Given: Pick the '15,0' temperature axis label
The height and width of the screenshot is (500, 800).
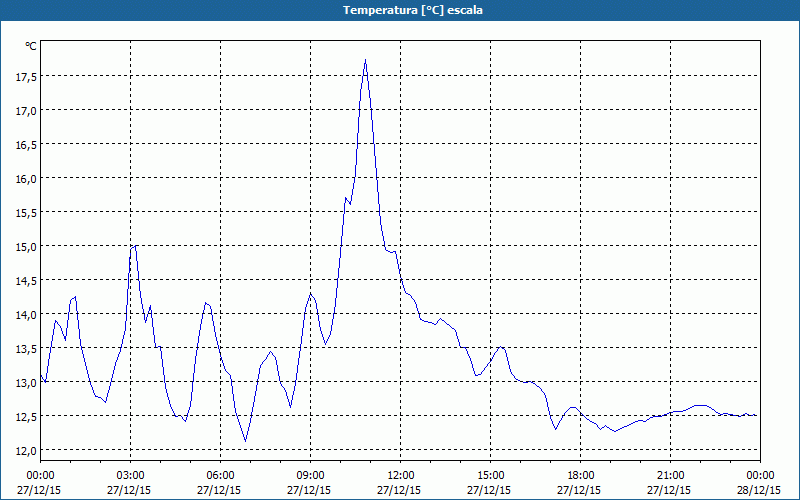Looking at the screenshot, I should click(27, 246).
